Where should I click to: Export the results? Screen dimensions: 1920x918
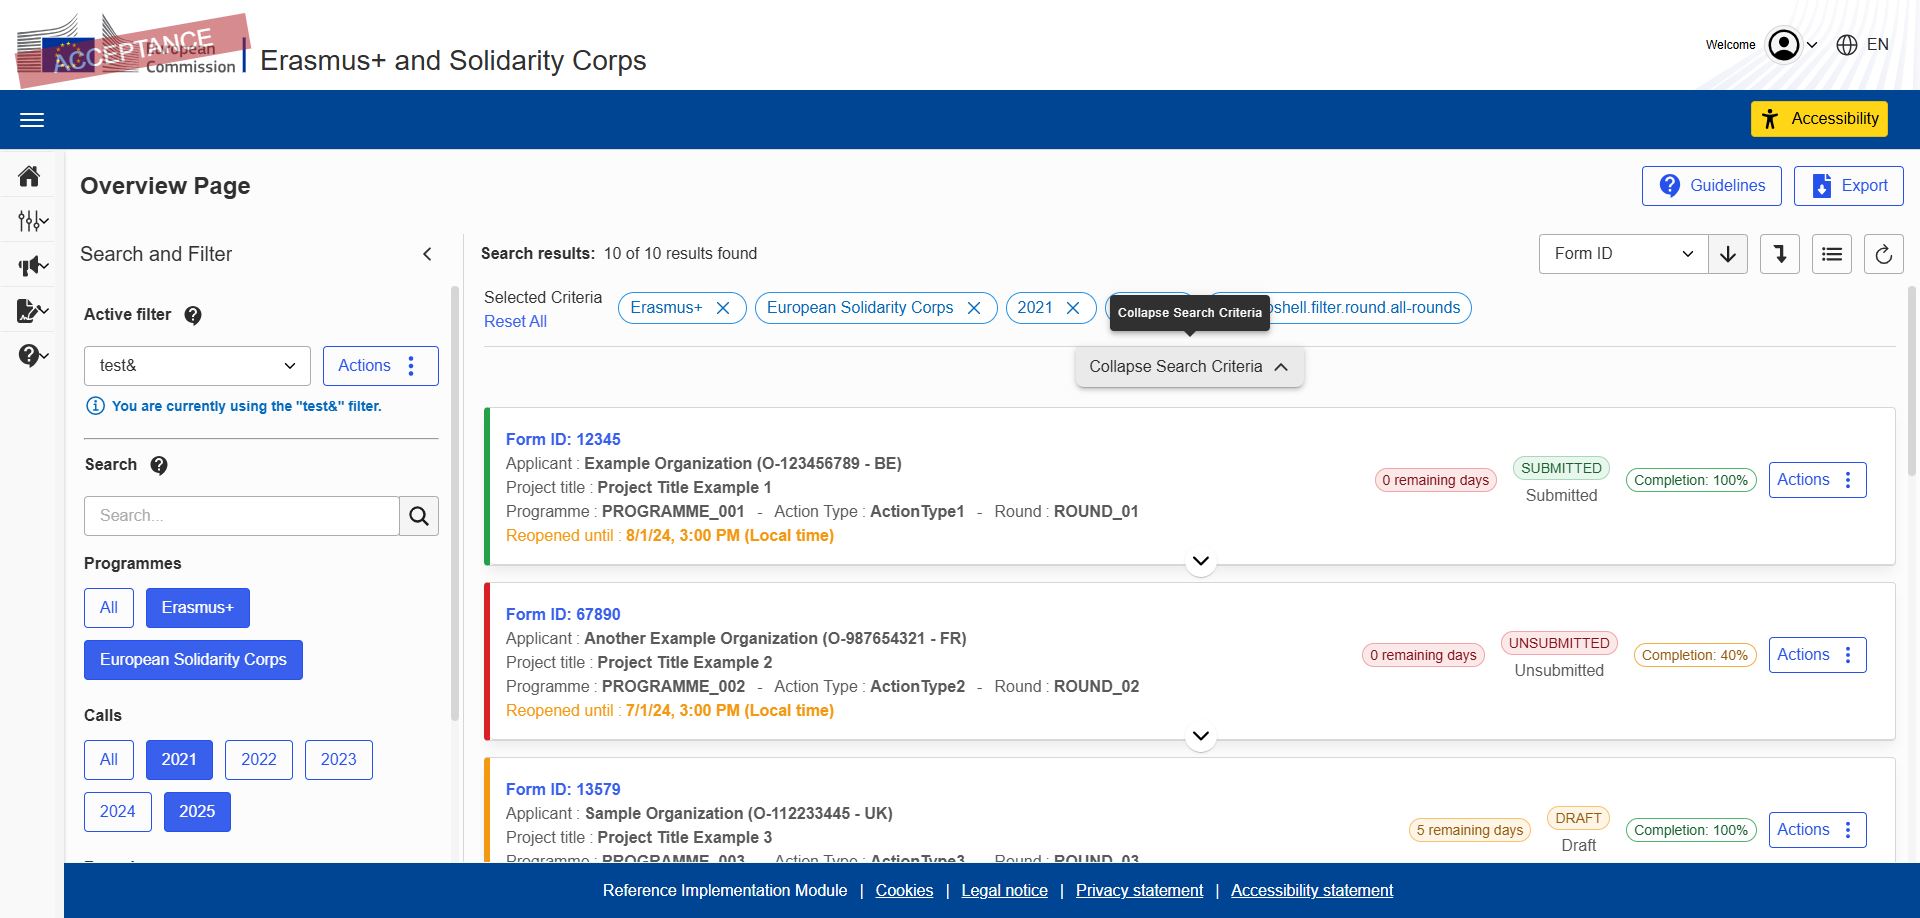1848,186
